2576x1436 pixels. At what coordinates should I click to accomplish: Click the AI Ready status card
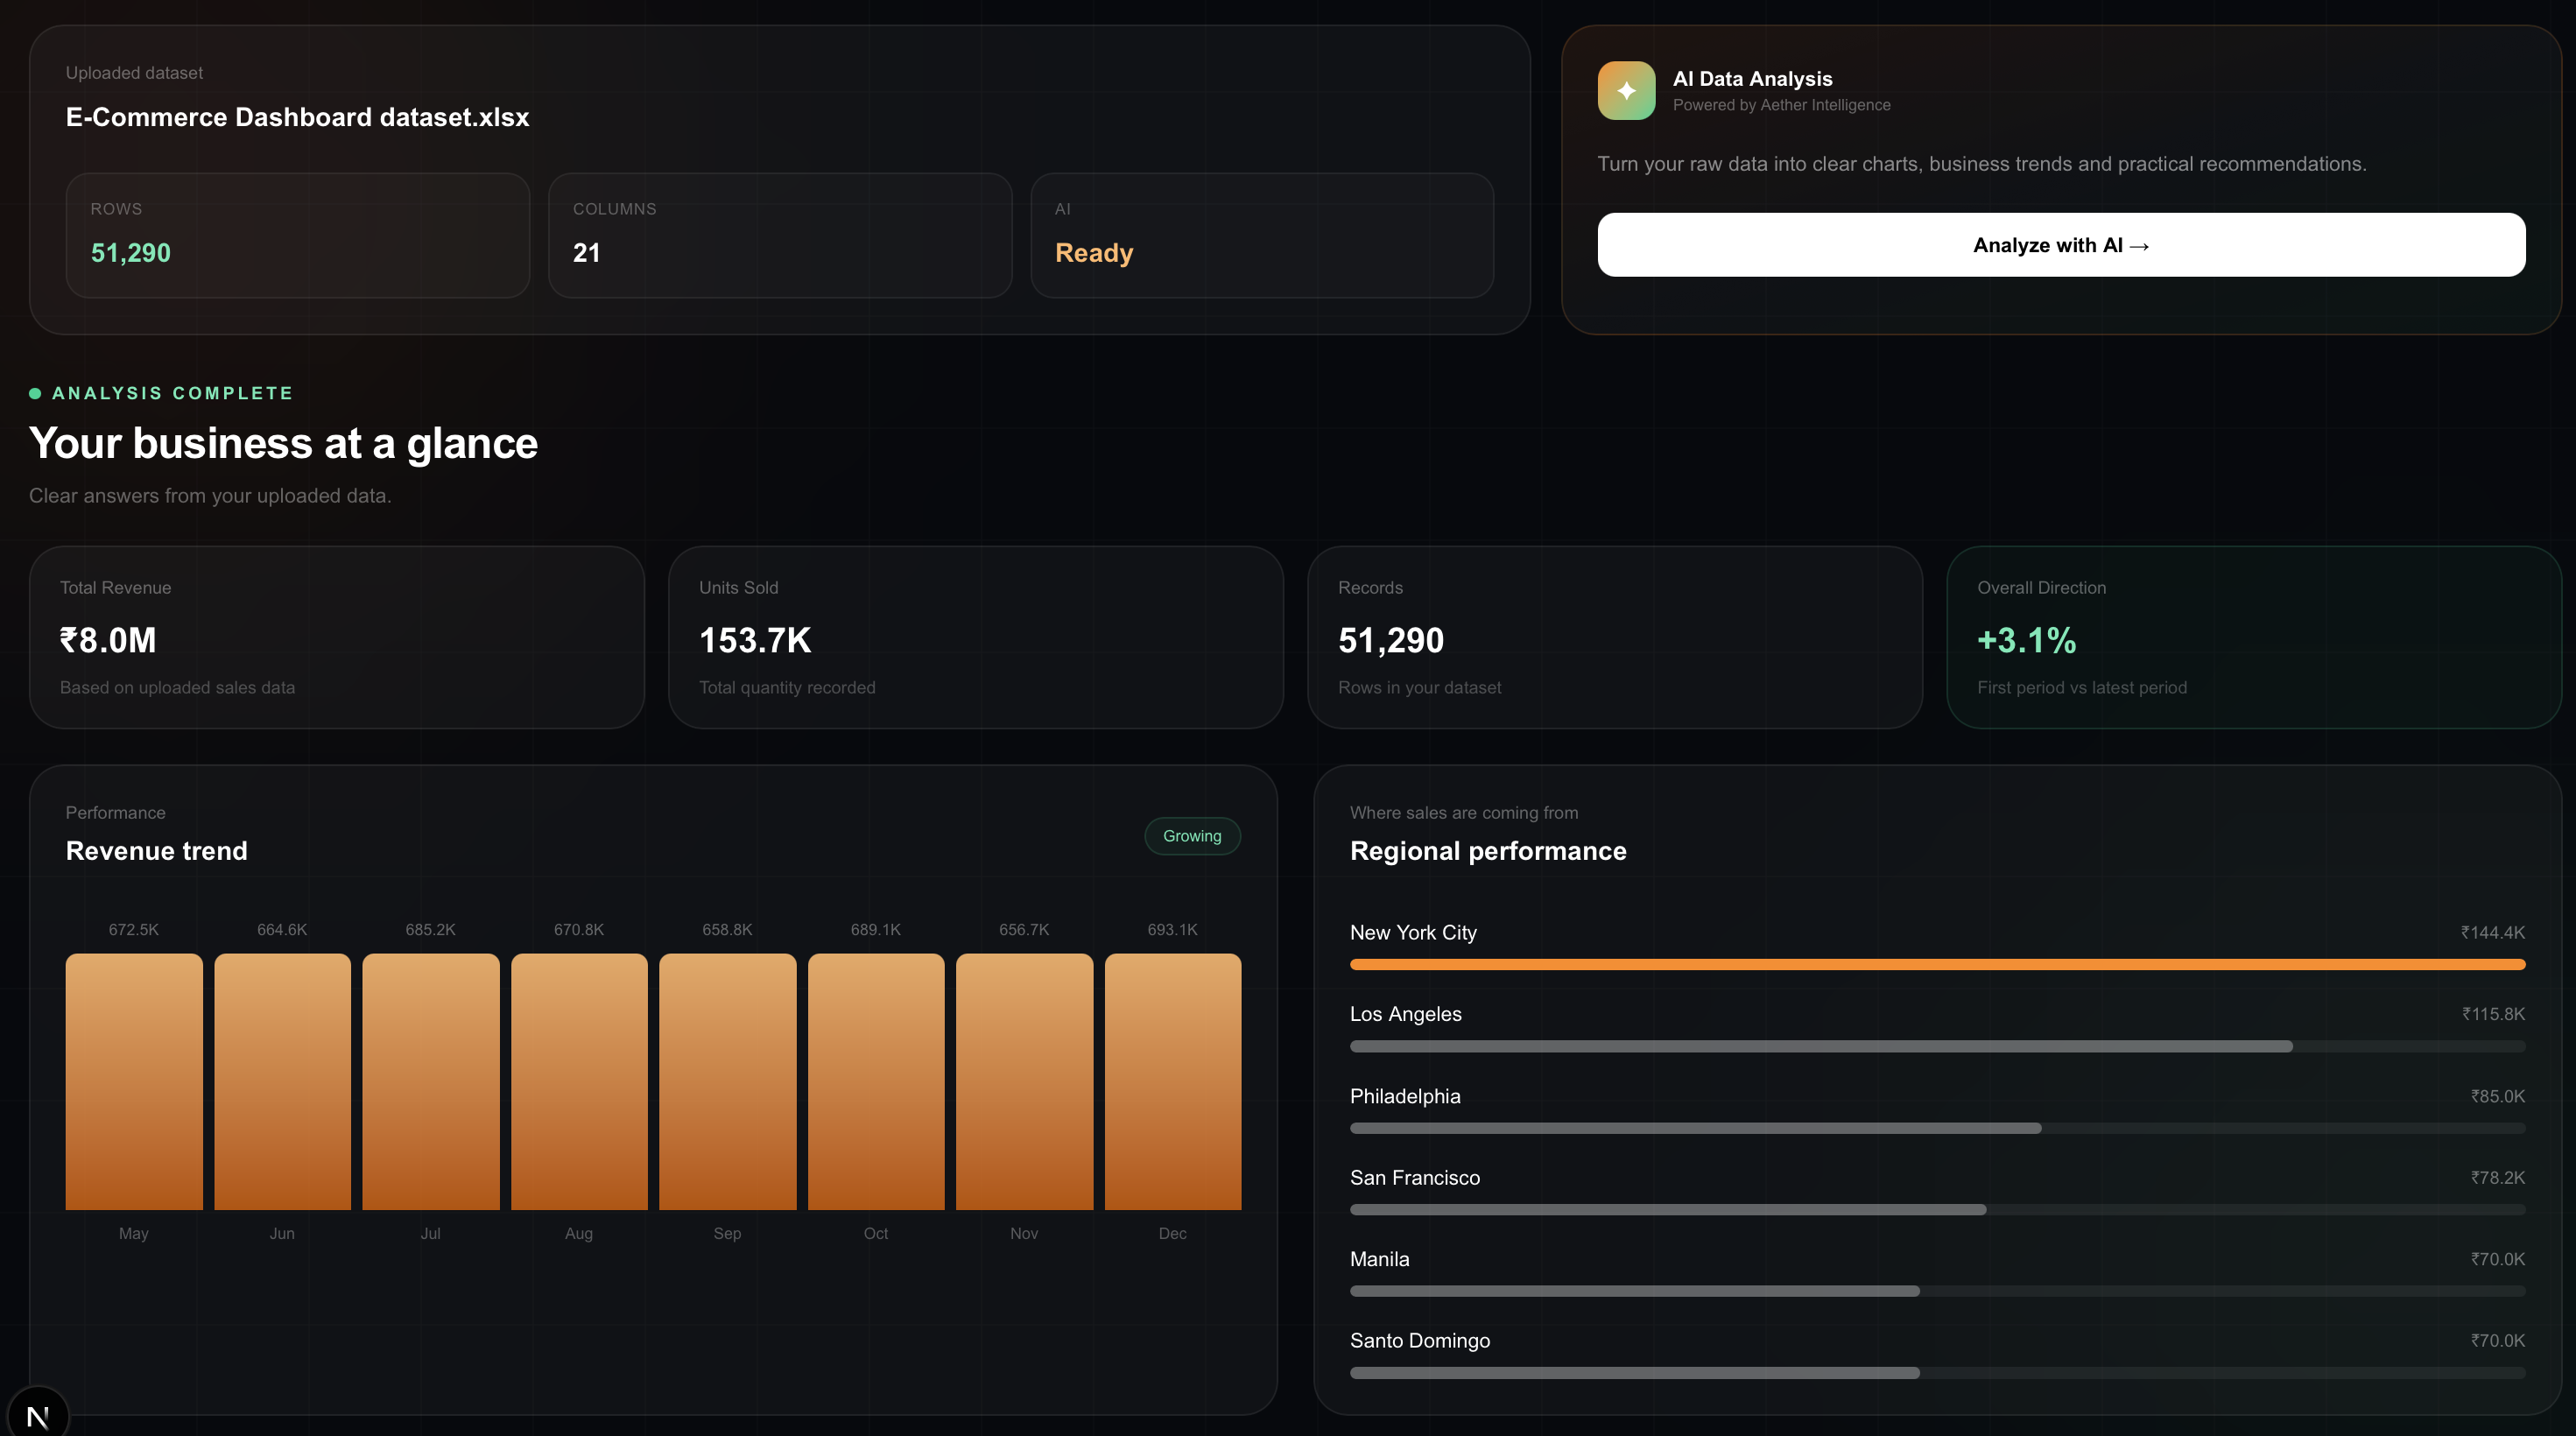coord(1262,235)
